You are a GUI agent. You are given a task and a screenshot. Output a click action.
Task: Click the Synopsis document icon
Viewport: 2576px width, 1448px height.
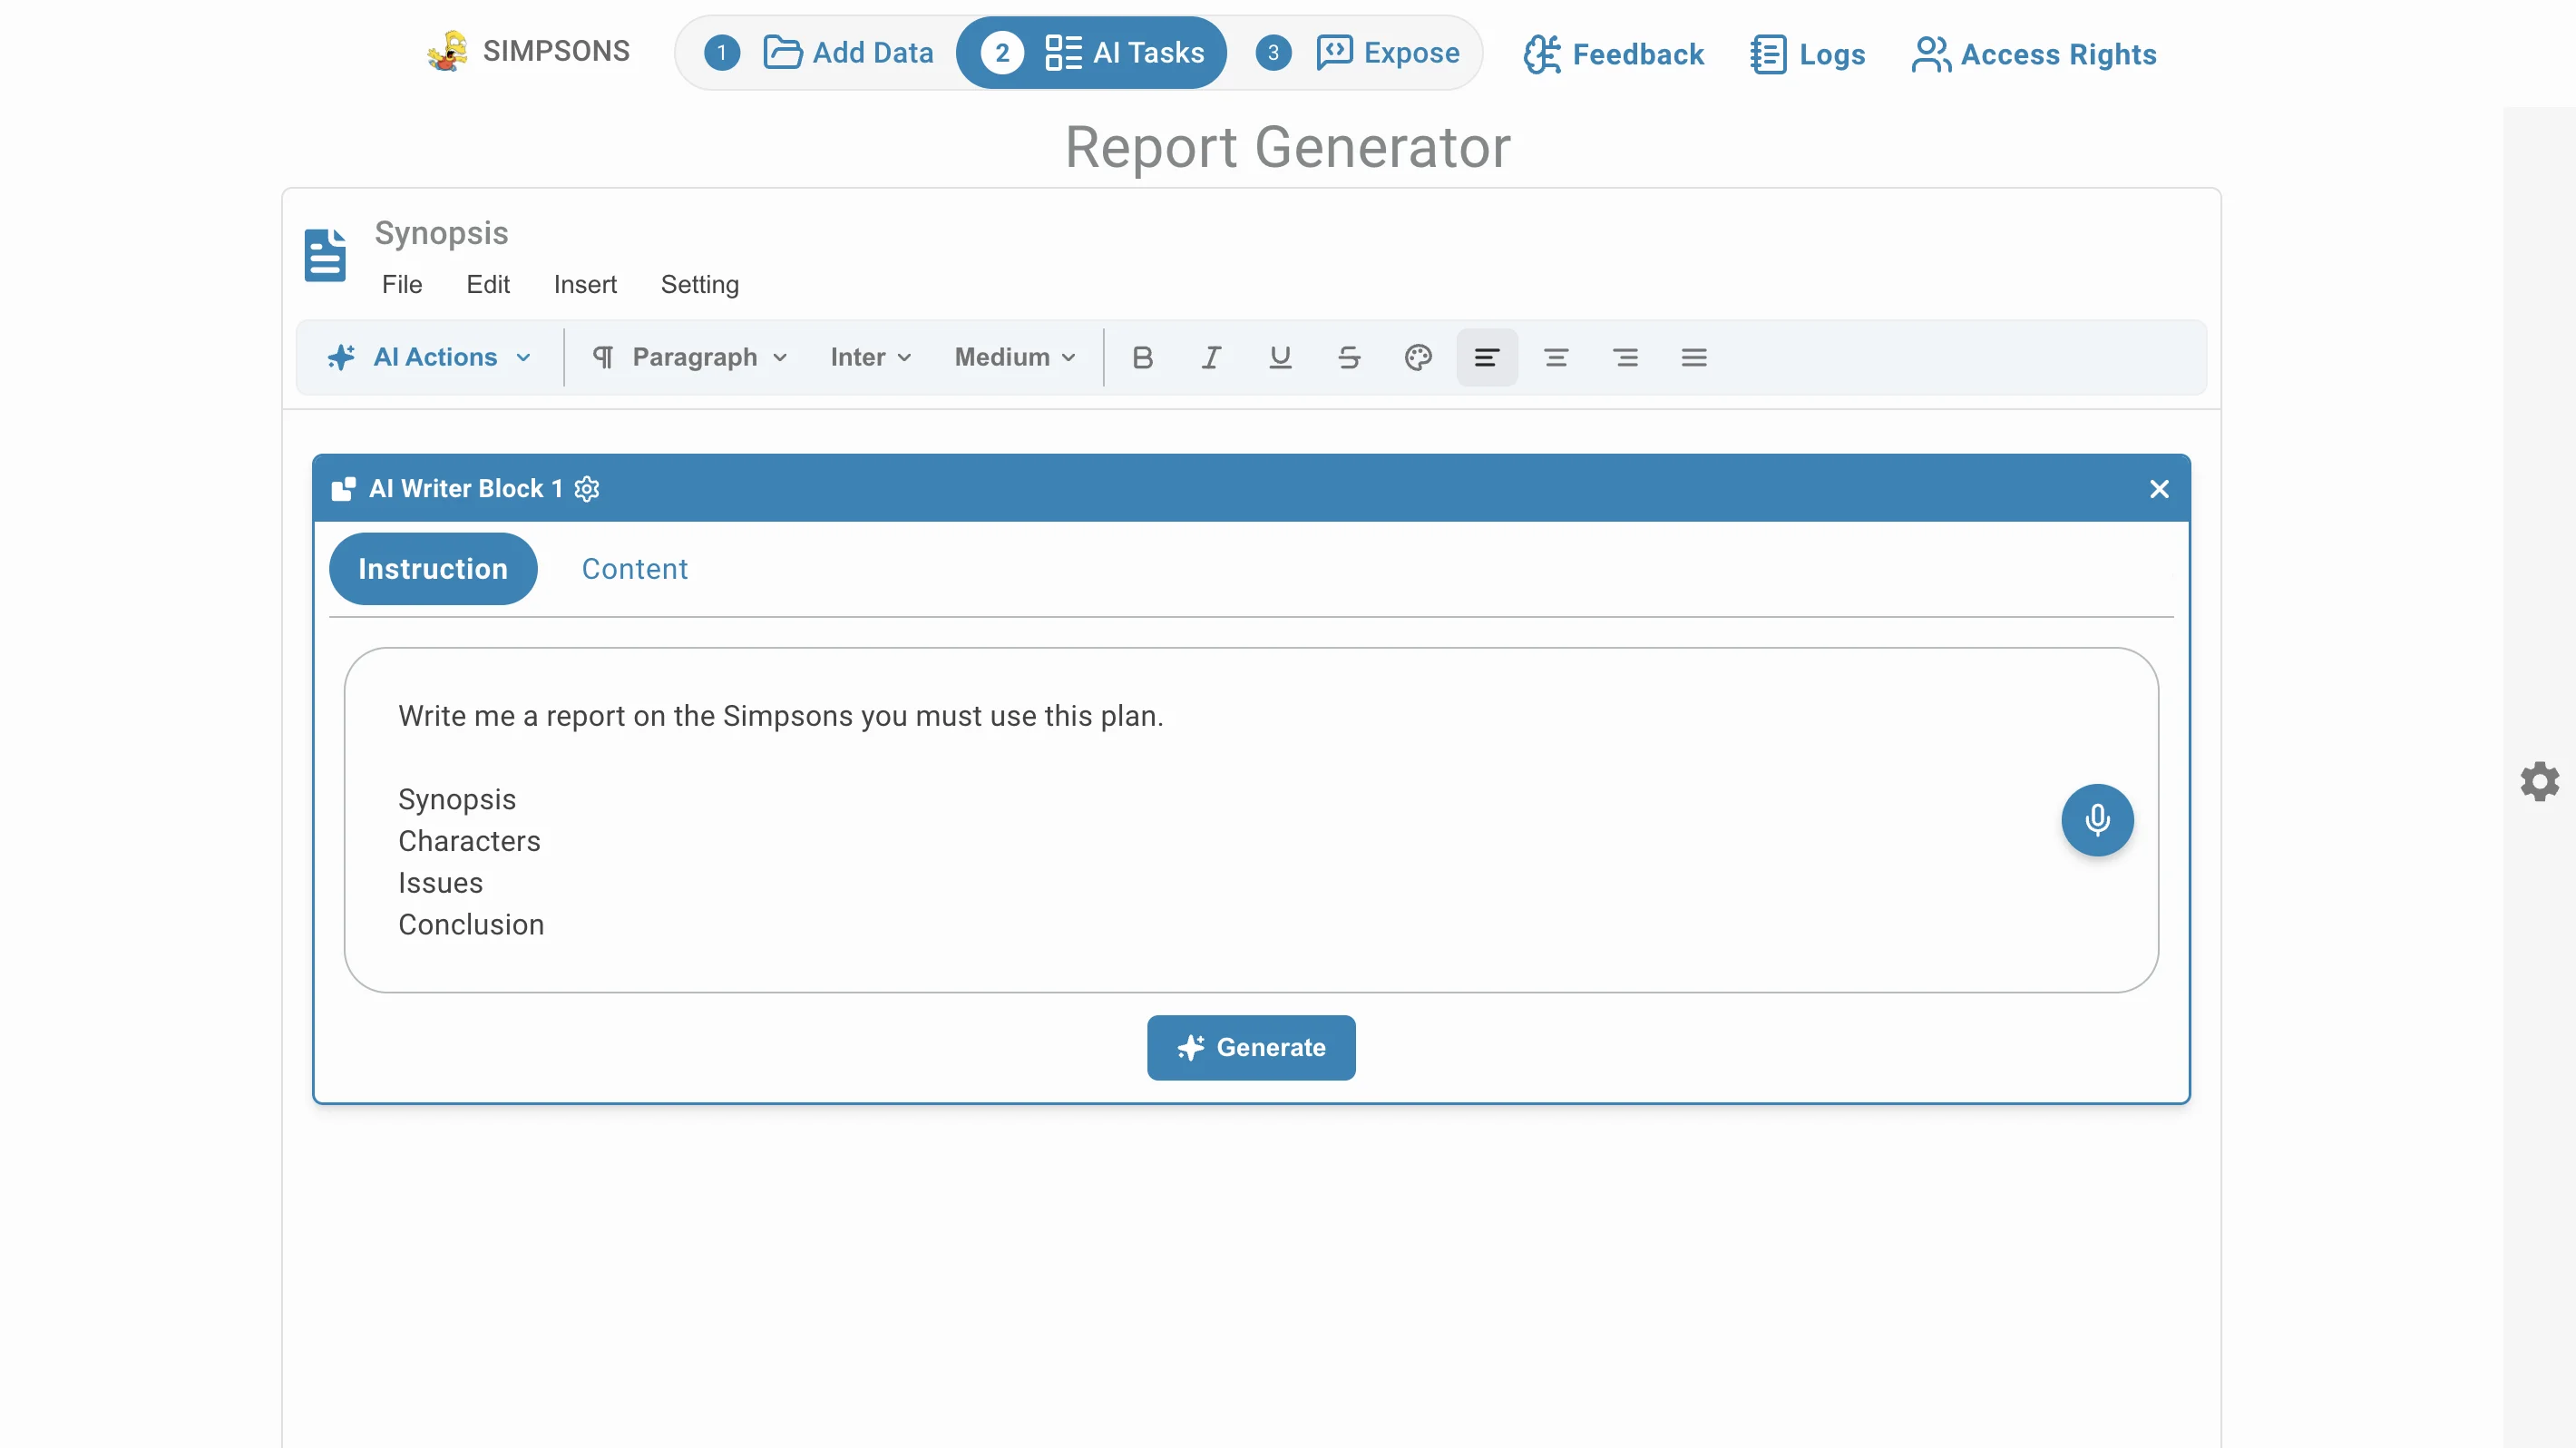coord(325,255)
